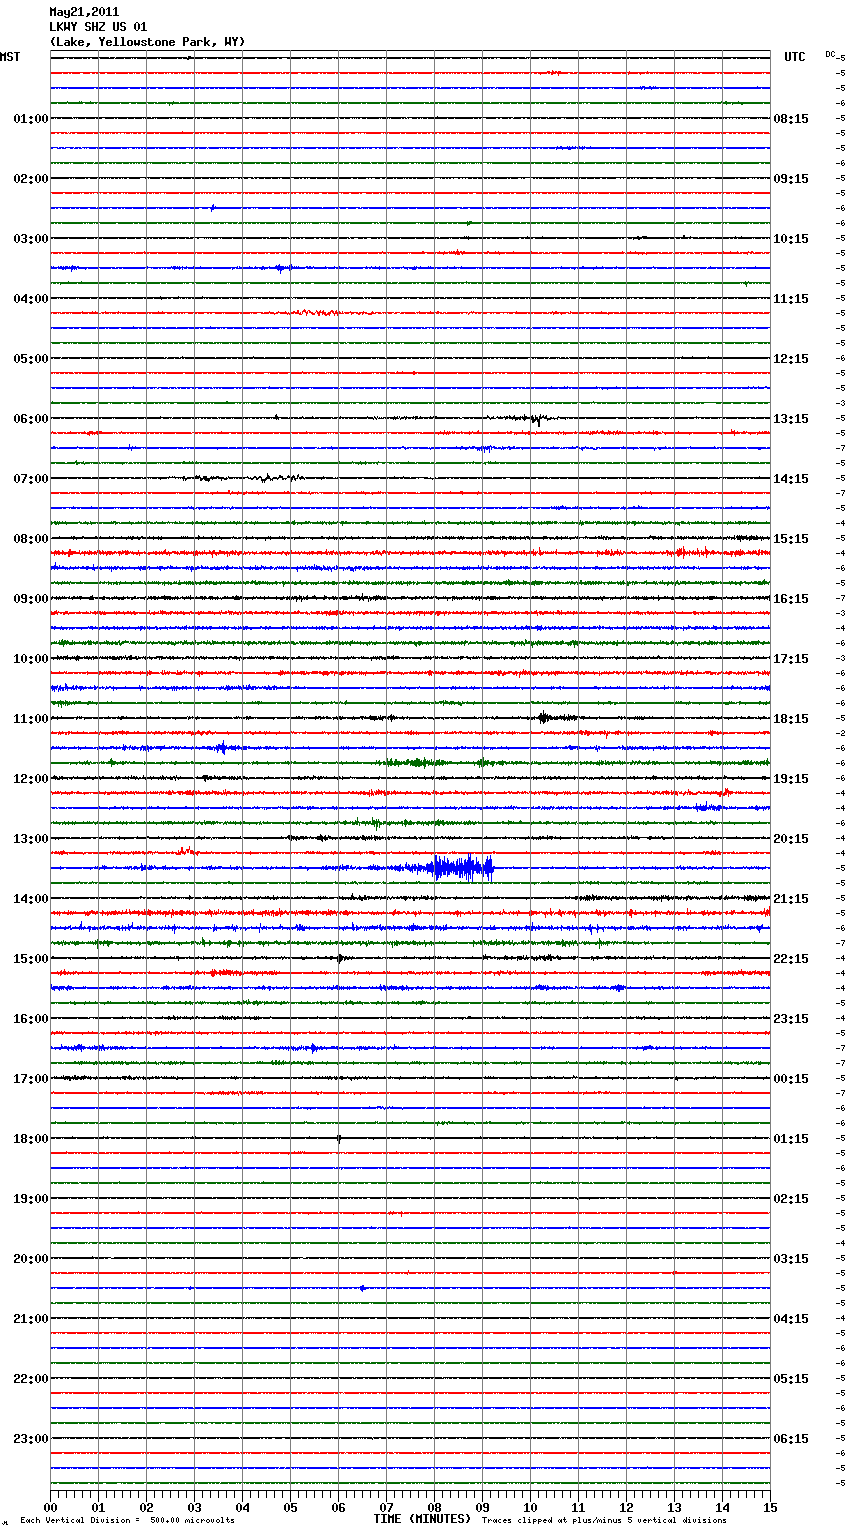Click the 16:15 UTC time label
This screenshot has width=850, height=1534.
click(x=791, y=599)
